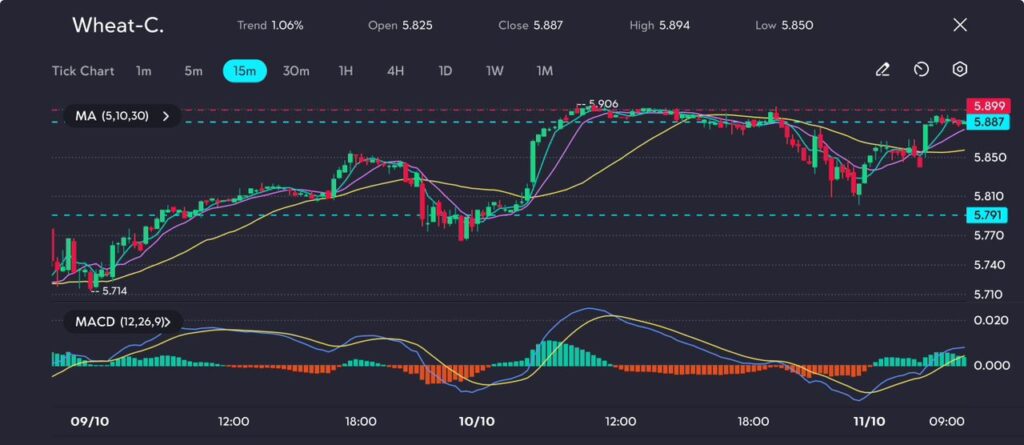Select the active 15m timeframe
This screenshot has height=445, width=1024.
[x=244, y=71]
